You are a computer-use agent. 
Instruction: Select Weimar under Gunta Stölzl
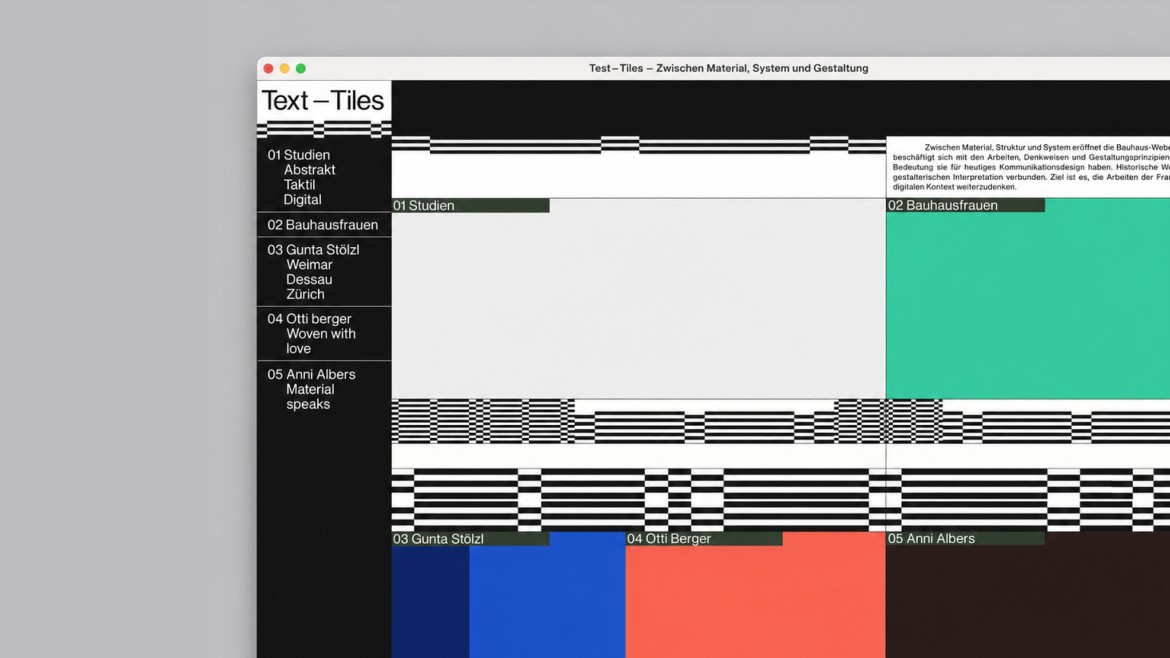pyautogui.click(x=309, y=265)
